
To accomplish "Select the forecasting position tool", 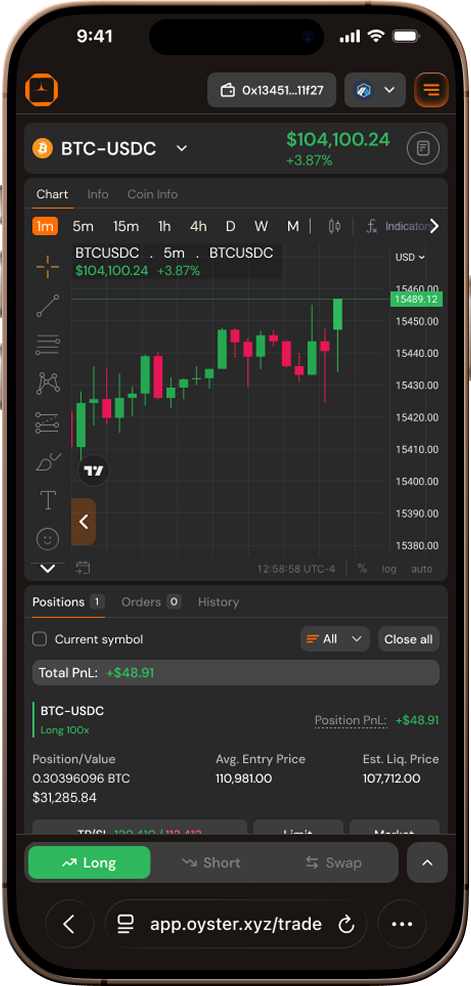I will (x=48, y=423).
